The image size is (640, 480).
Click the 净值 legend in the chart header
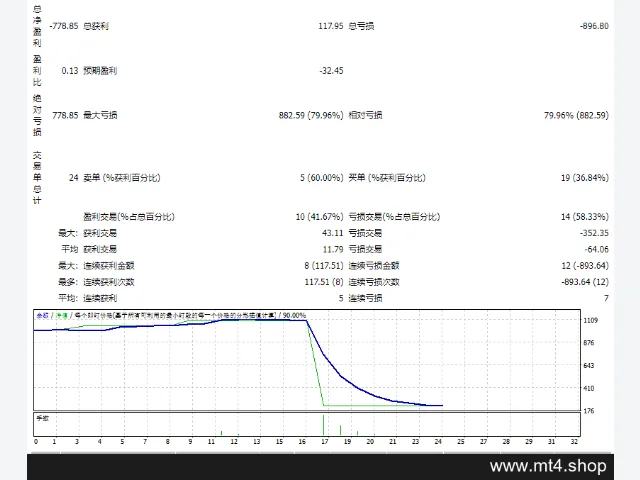point(62,315)
